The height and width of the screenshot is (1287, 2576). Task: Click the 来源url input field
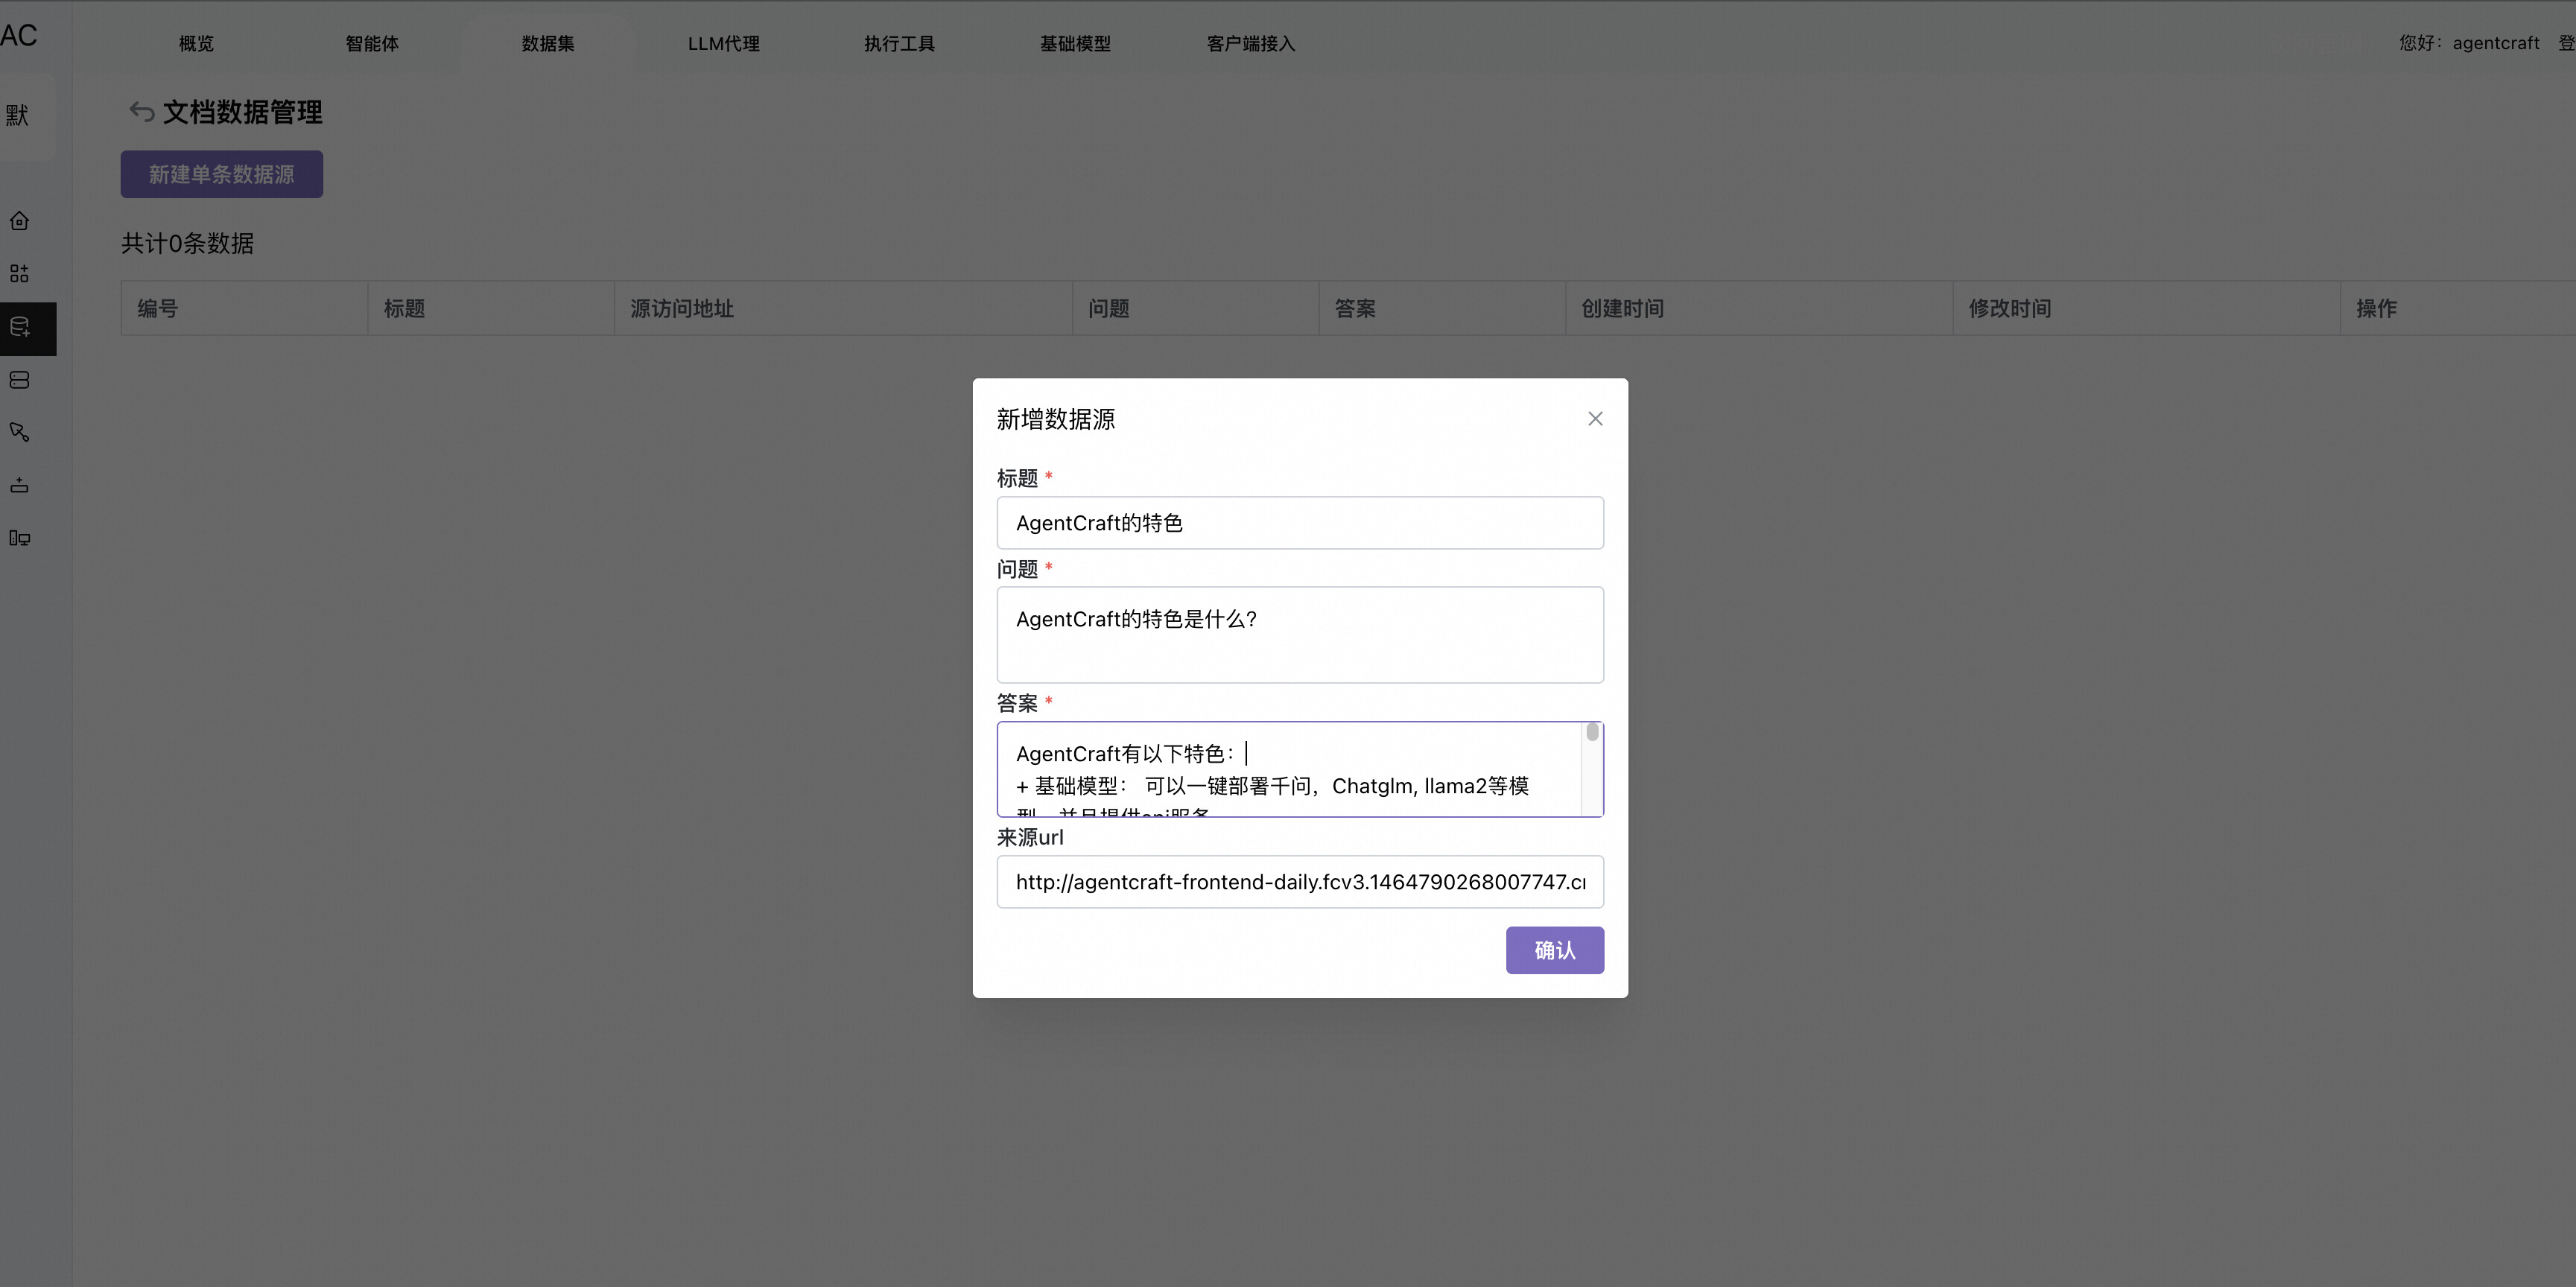click(1299, 882)
